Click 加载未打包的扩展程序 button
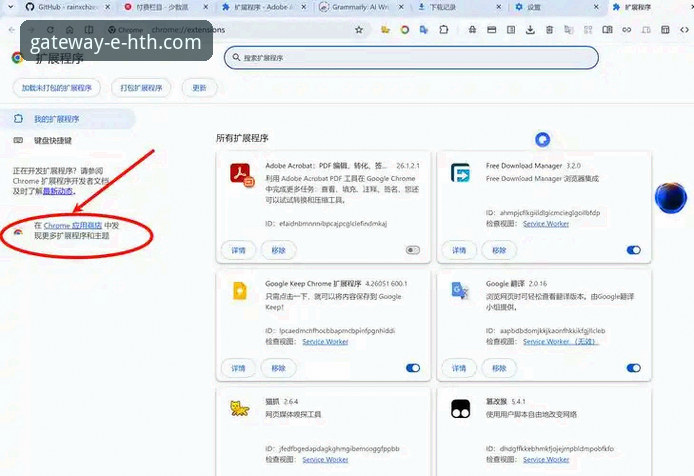694x476 pixels. [x=57, y=88]
